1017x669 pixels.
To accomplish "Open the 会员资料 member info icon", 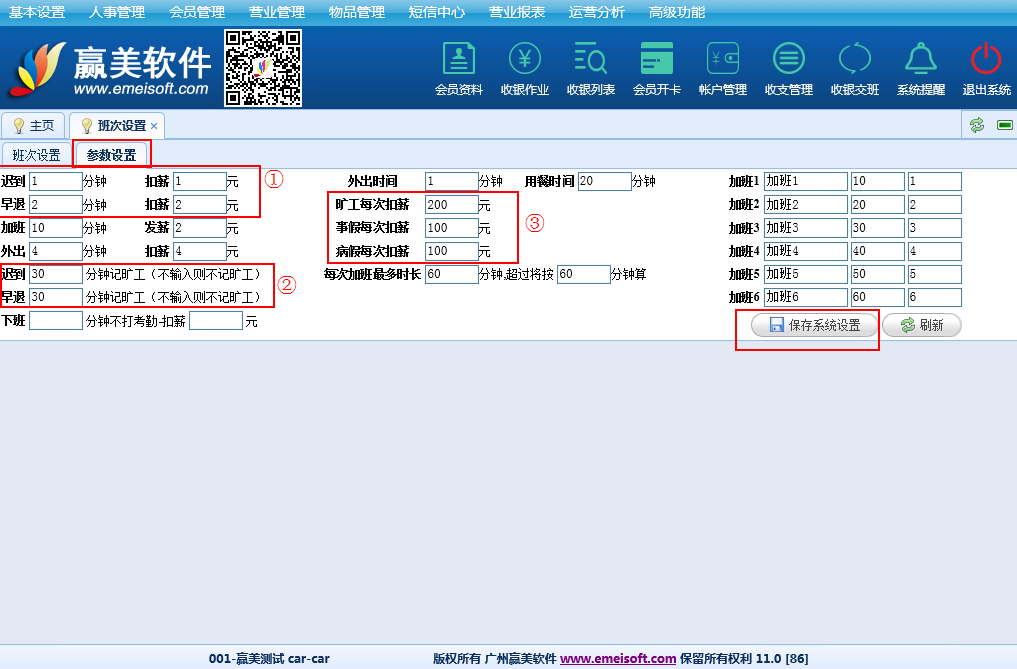I will (x=458, y=60).
